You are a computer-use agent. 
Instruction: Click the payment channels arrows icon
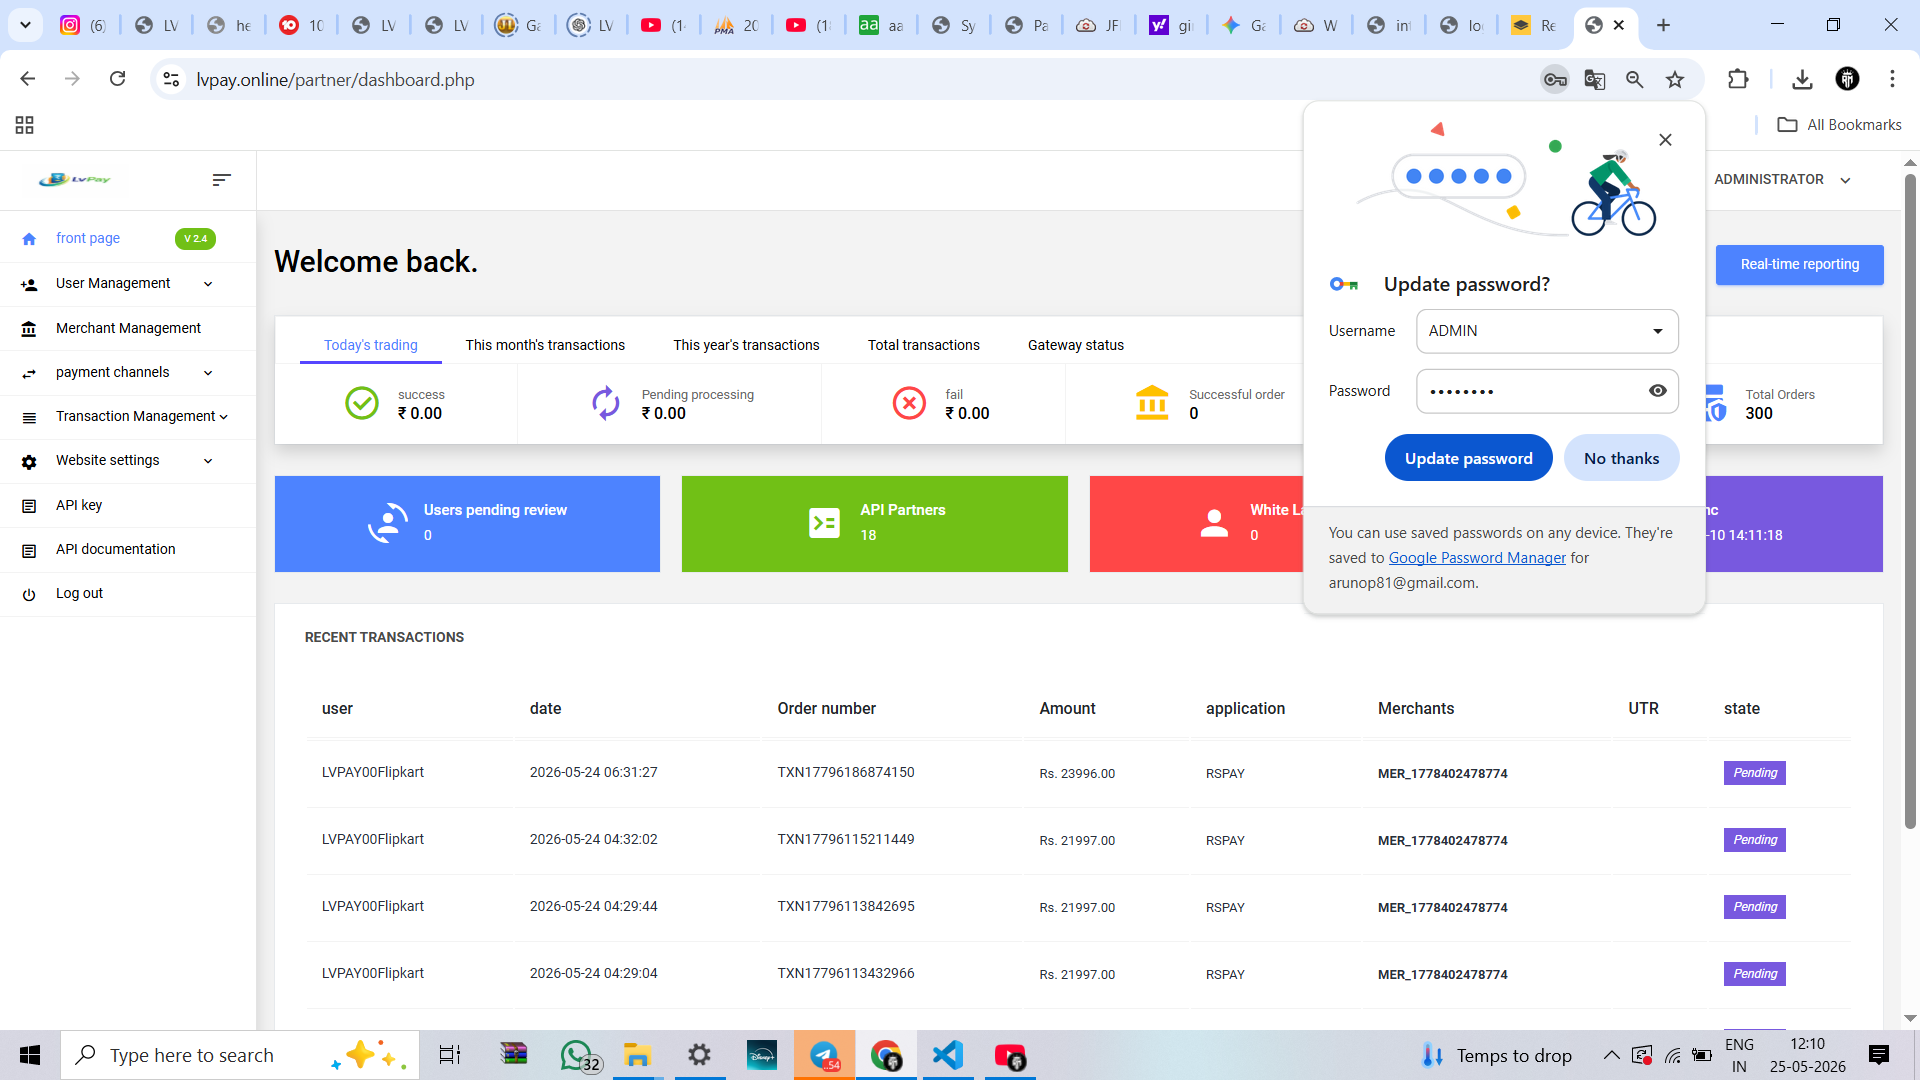[29, 373]
